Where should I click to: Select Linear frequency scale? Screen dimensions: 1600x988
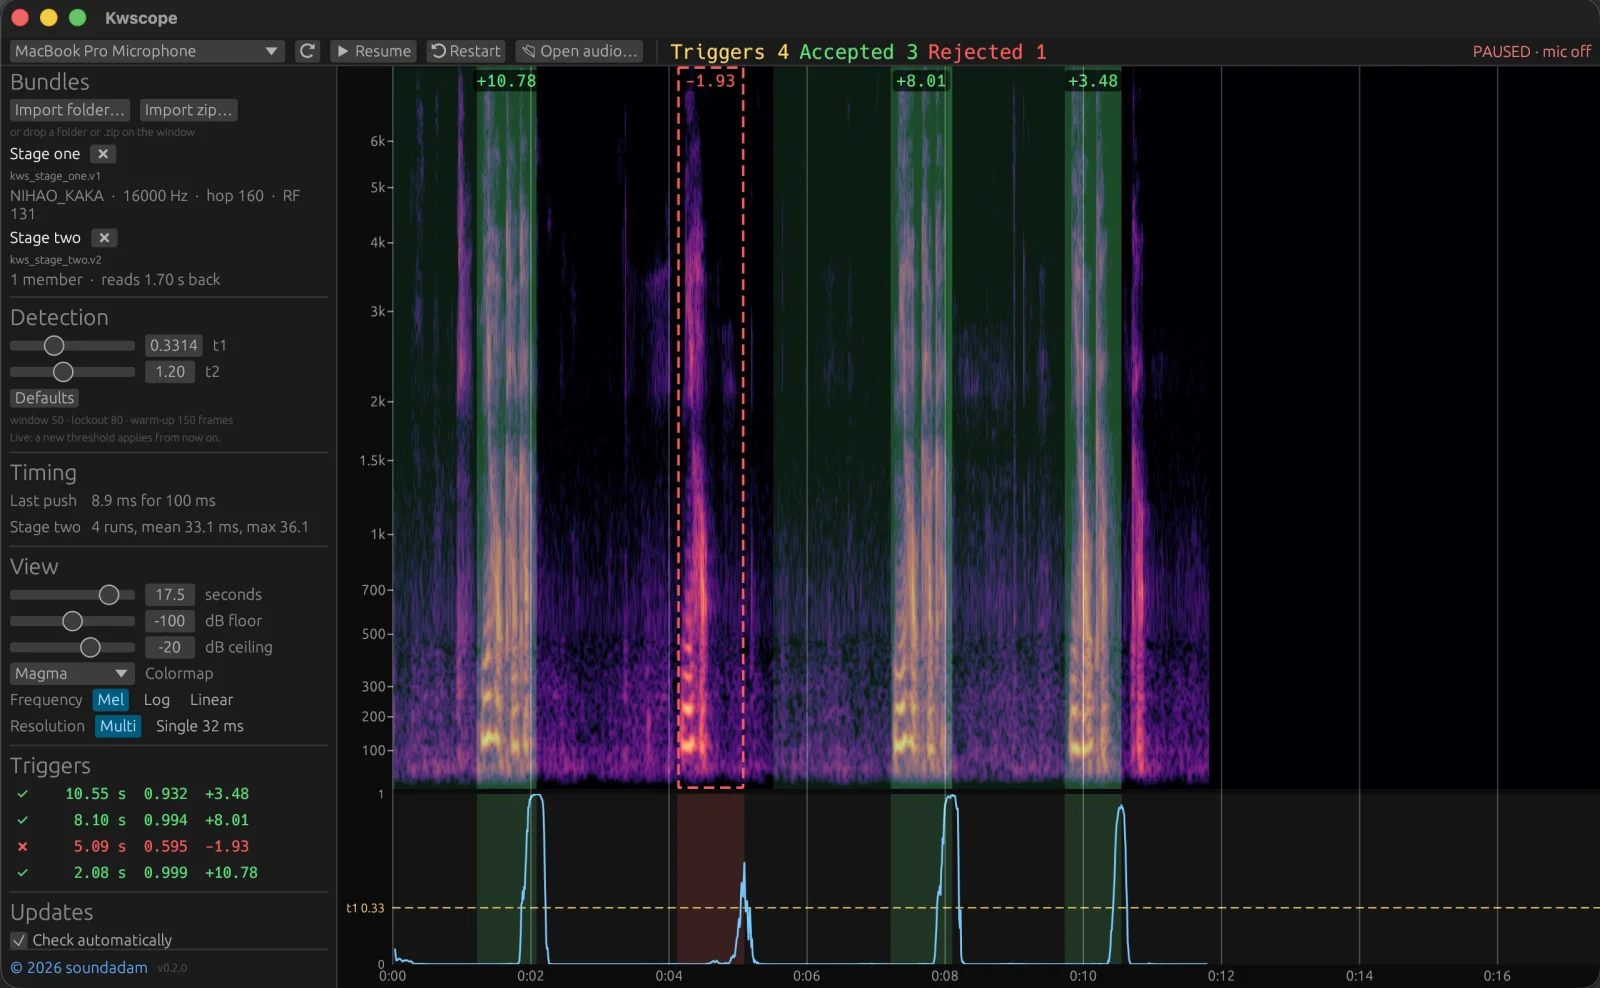(x=211, y=700)
